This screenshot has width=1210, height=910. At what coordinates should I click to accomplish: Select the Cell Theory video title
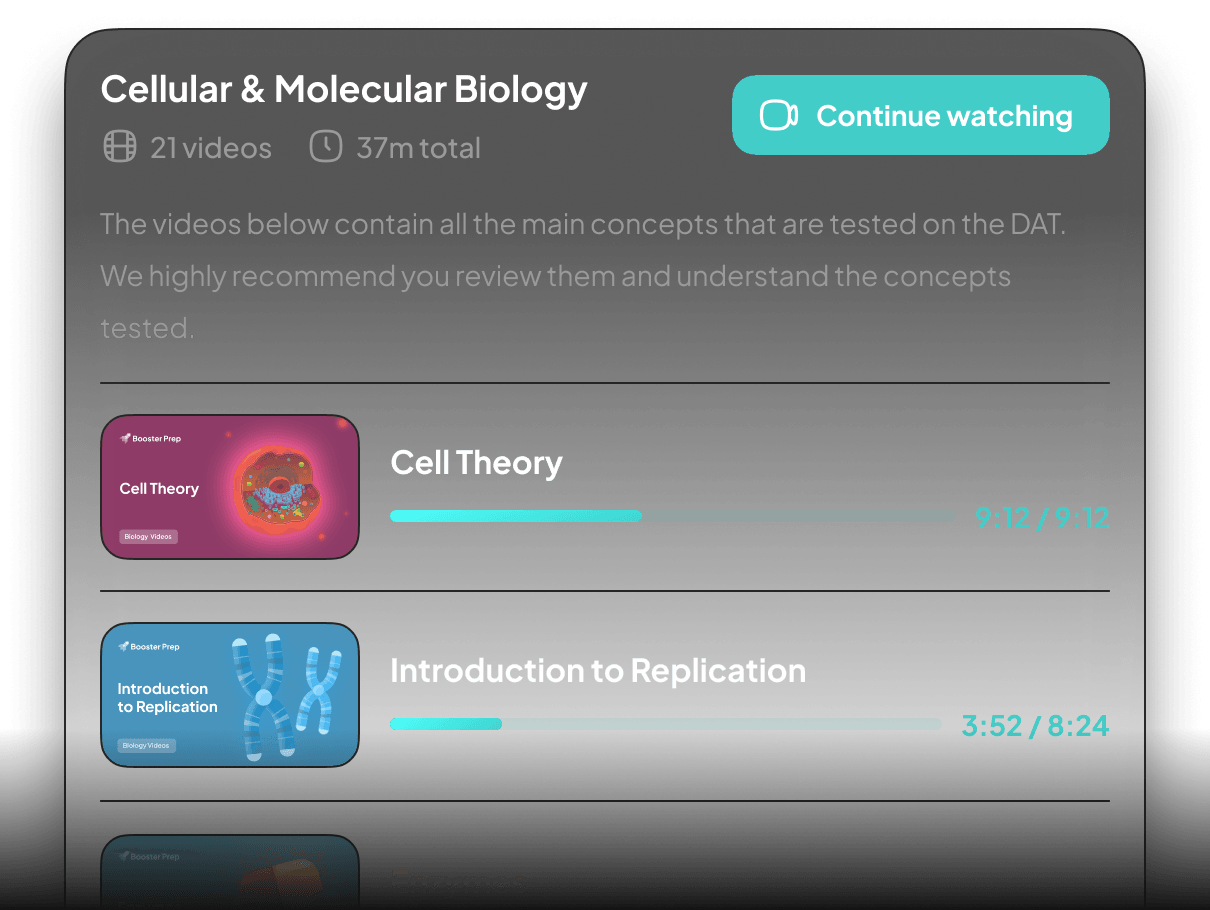[476, 463]
